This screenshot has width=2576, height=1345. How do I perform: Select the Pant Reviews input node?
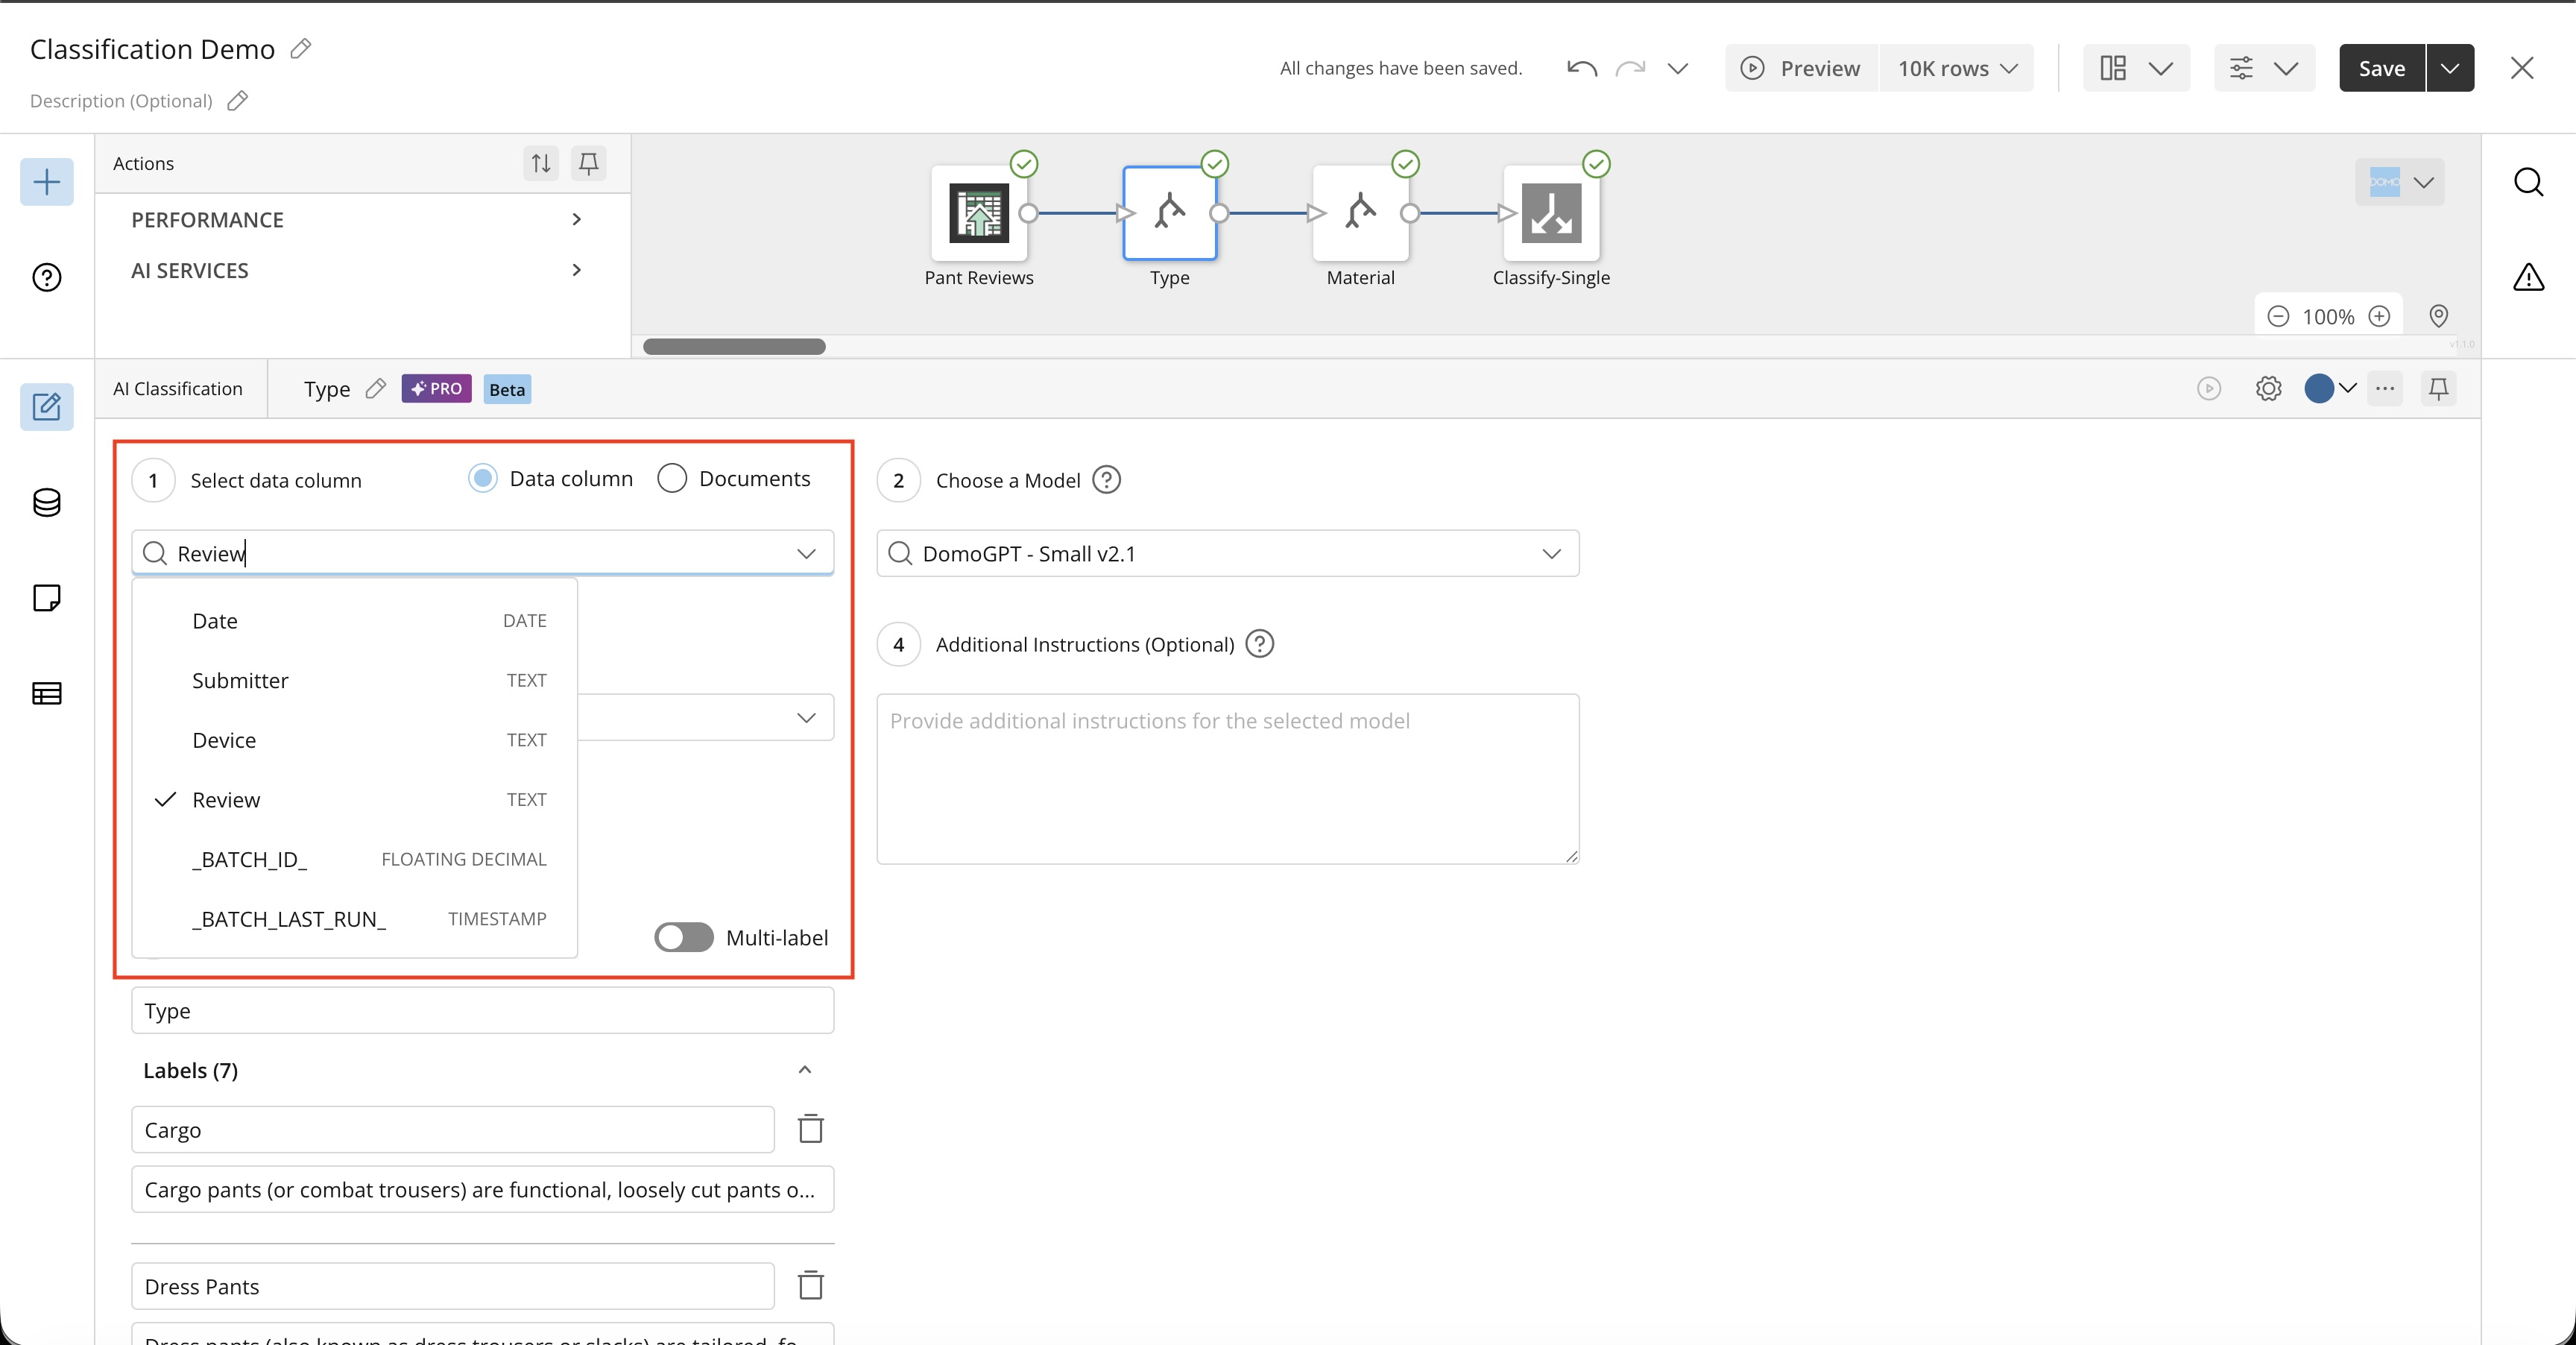pyautogui.click(x=979, y=213)
